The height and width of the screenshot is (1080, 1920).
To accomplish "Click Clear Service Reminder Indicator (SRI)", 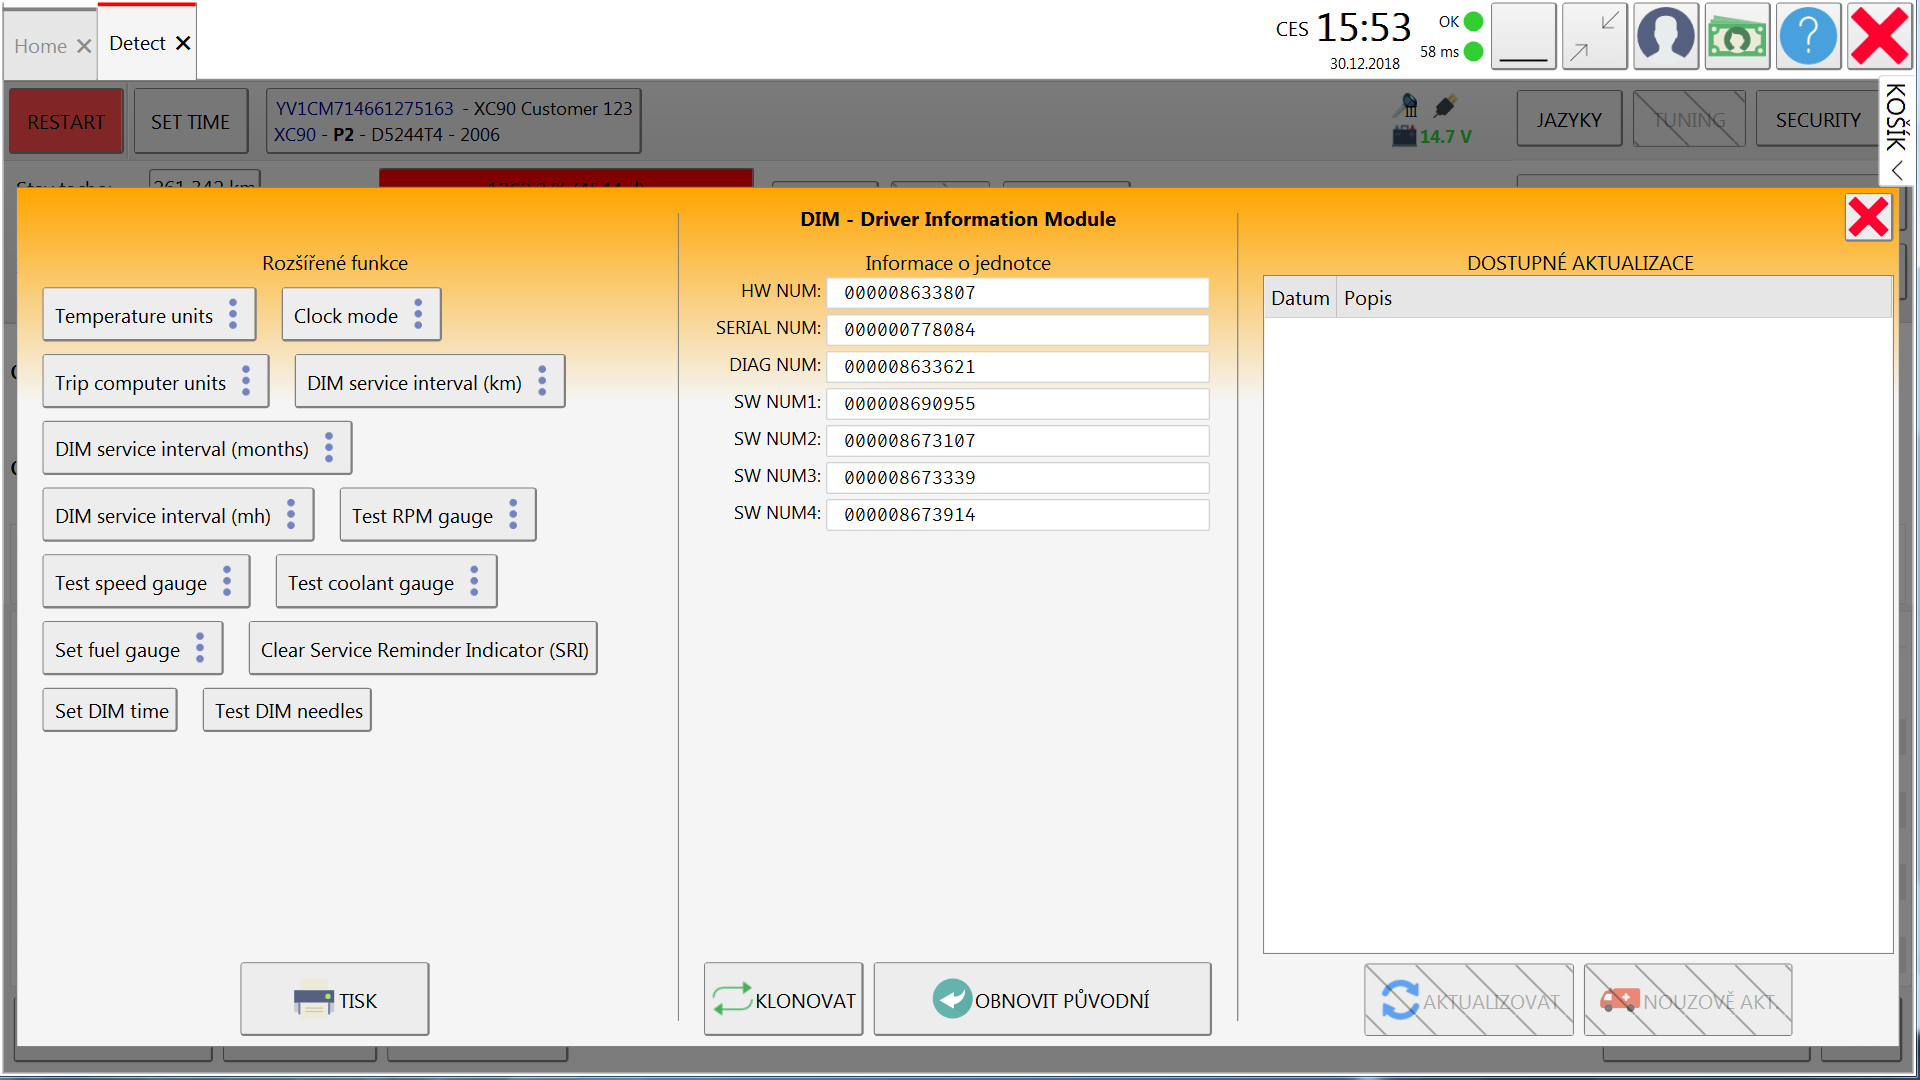I will pyautogui.click(x=423, y=649).
